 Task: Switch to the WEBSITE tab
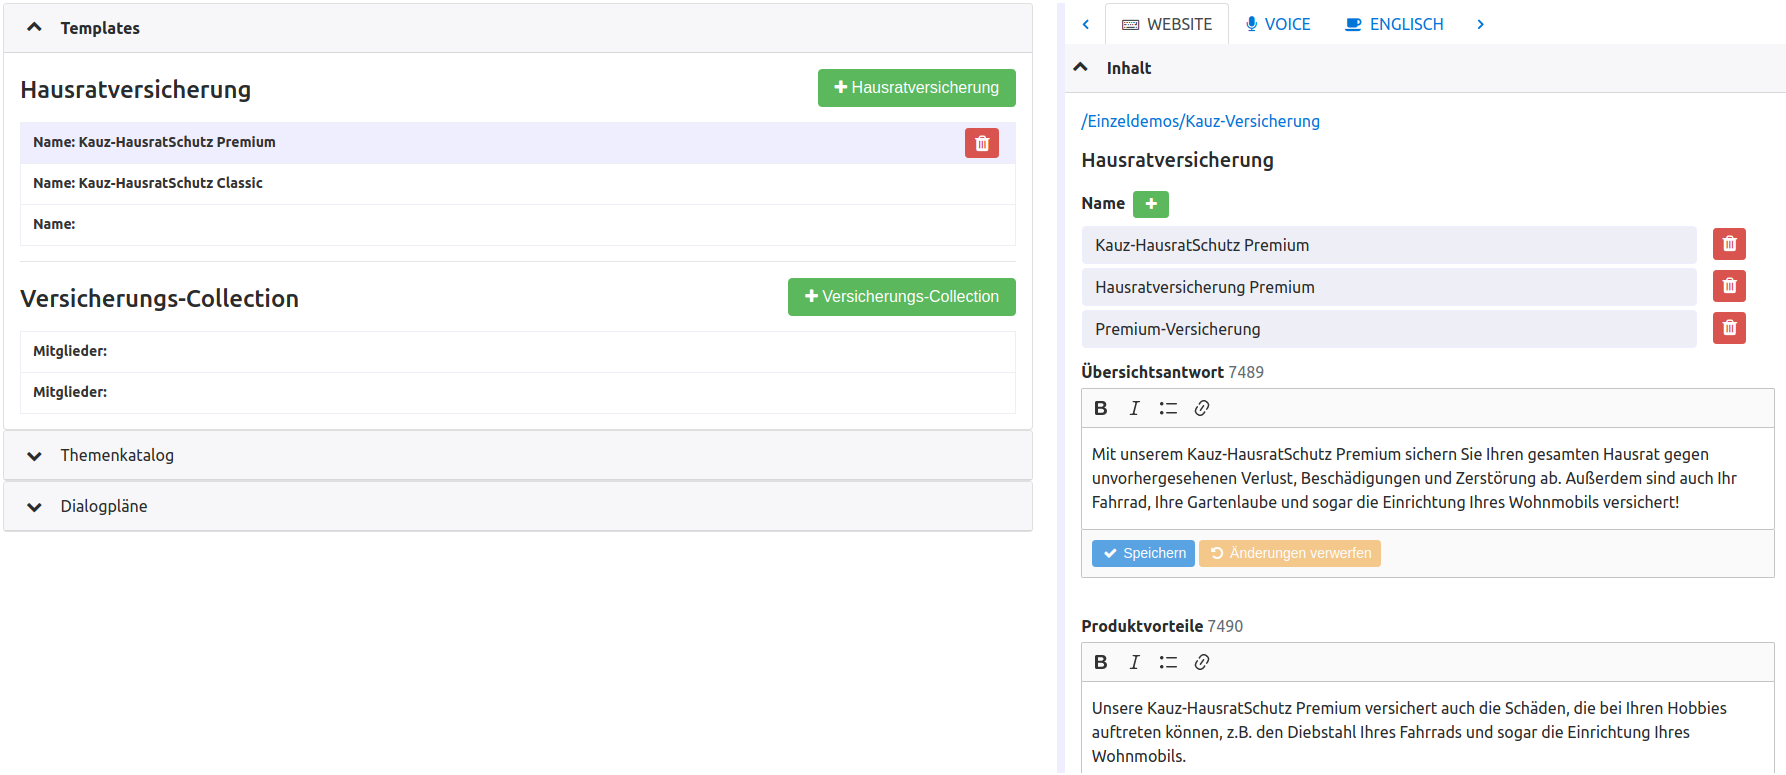coord(1167,24)
